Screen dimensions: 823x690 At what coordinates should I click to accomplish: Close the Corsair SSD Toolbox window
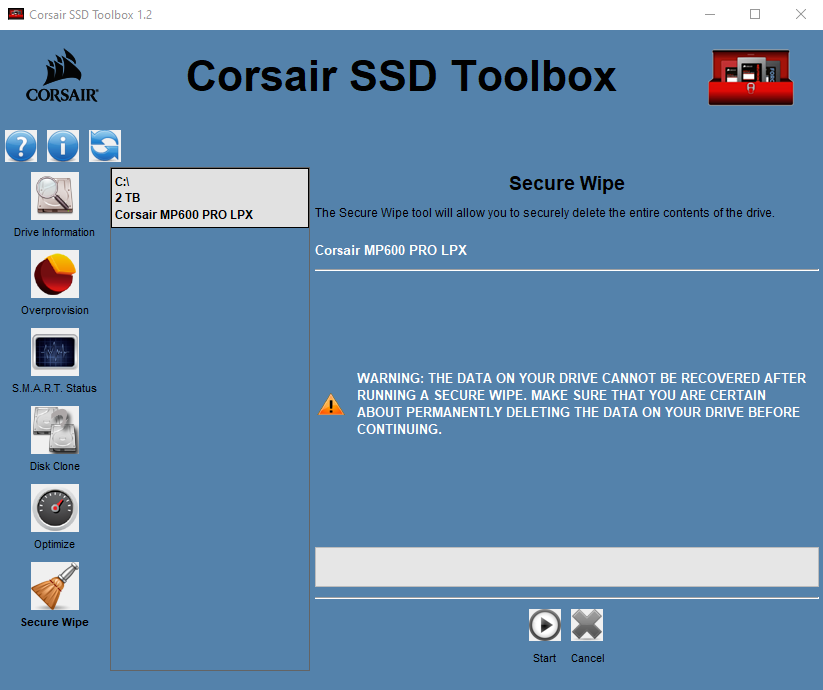pyautogui.click(x=801, y=15)
